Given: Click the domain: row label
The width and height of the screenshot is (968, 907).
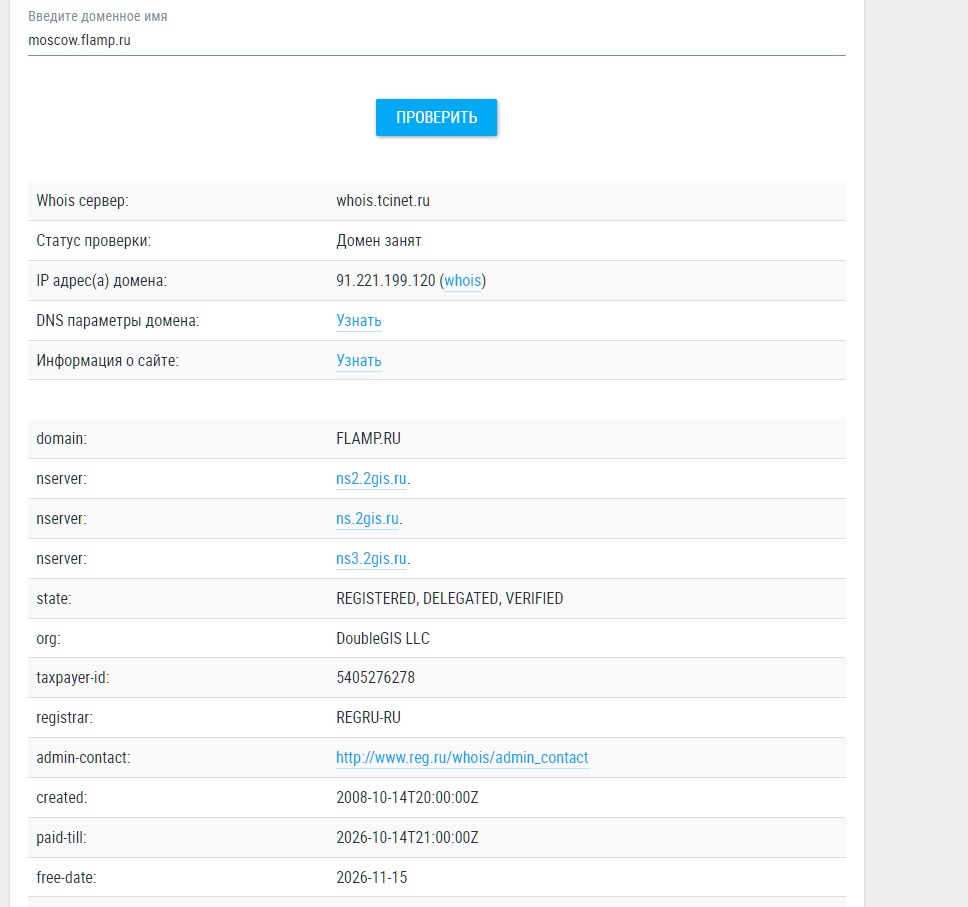Looking at the screenshot, I should click(x=61, y=438).
